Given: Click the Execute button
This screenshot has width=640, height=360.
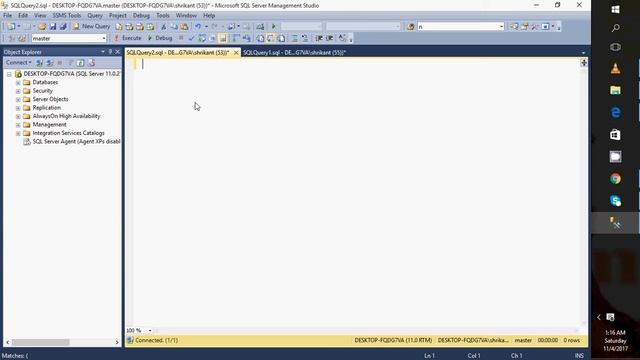Looking at the screenshot, I should [x=127, y=38].
